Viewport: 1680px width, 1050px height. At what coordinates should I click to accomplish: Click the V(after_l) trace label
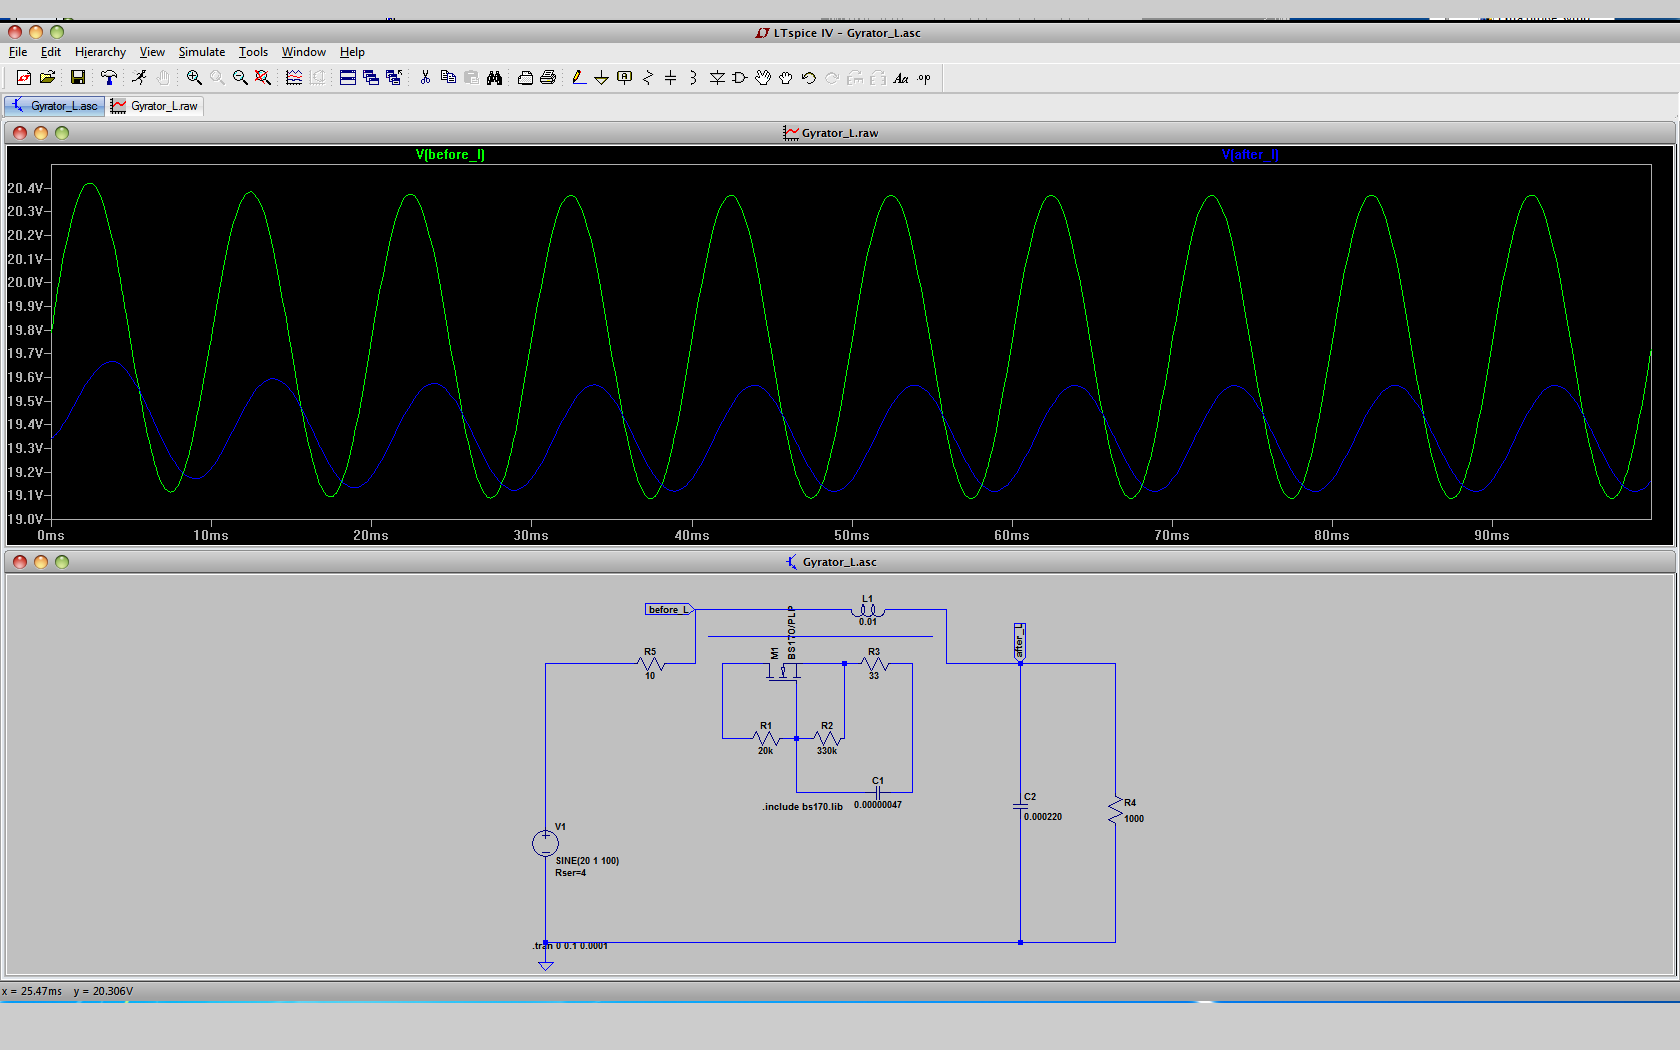click(1250, 155)
